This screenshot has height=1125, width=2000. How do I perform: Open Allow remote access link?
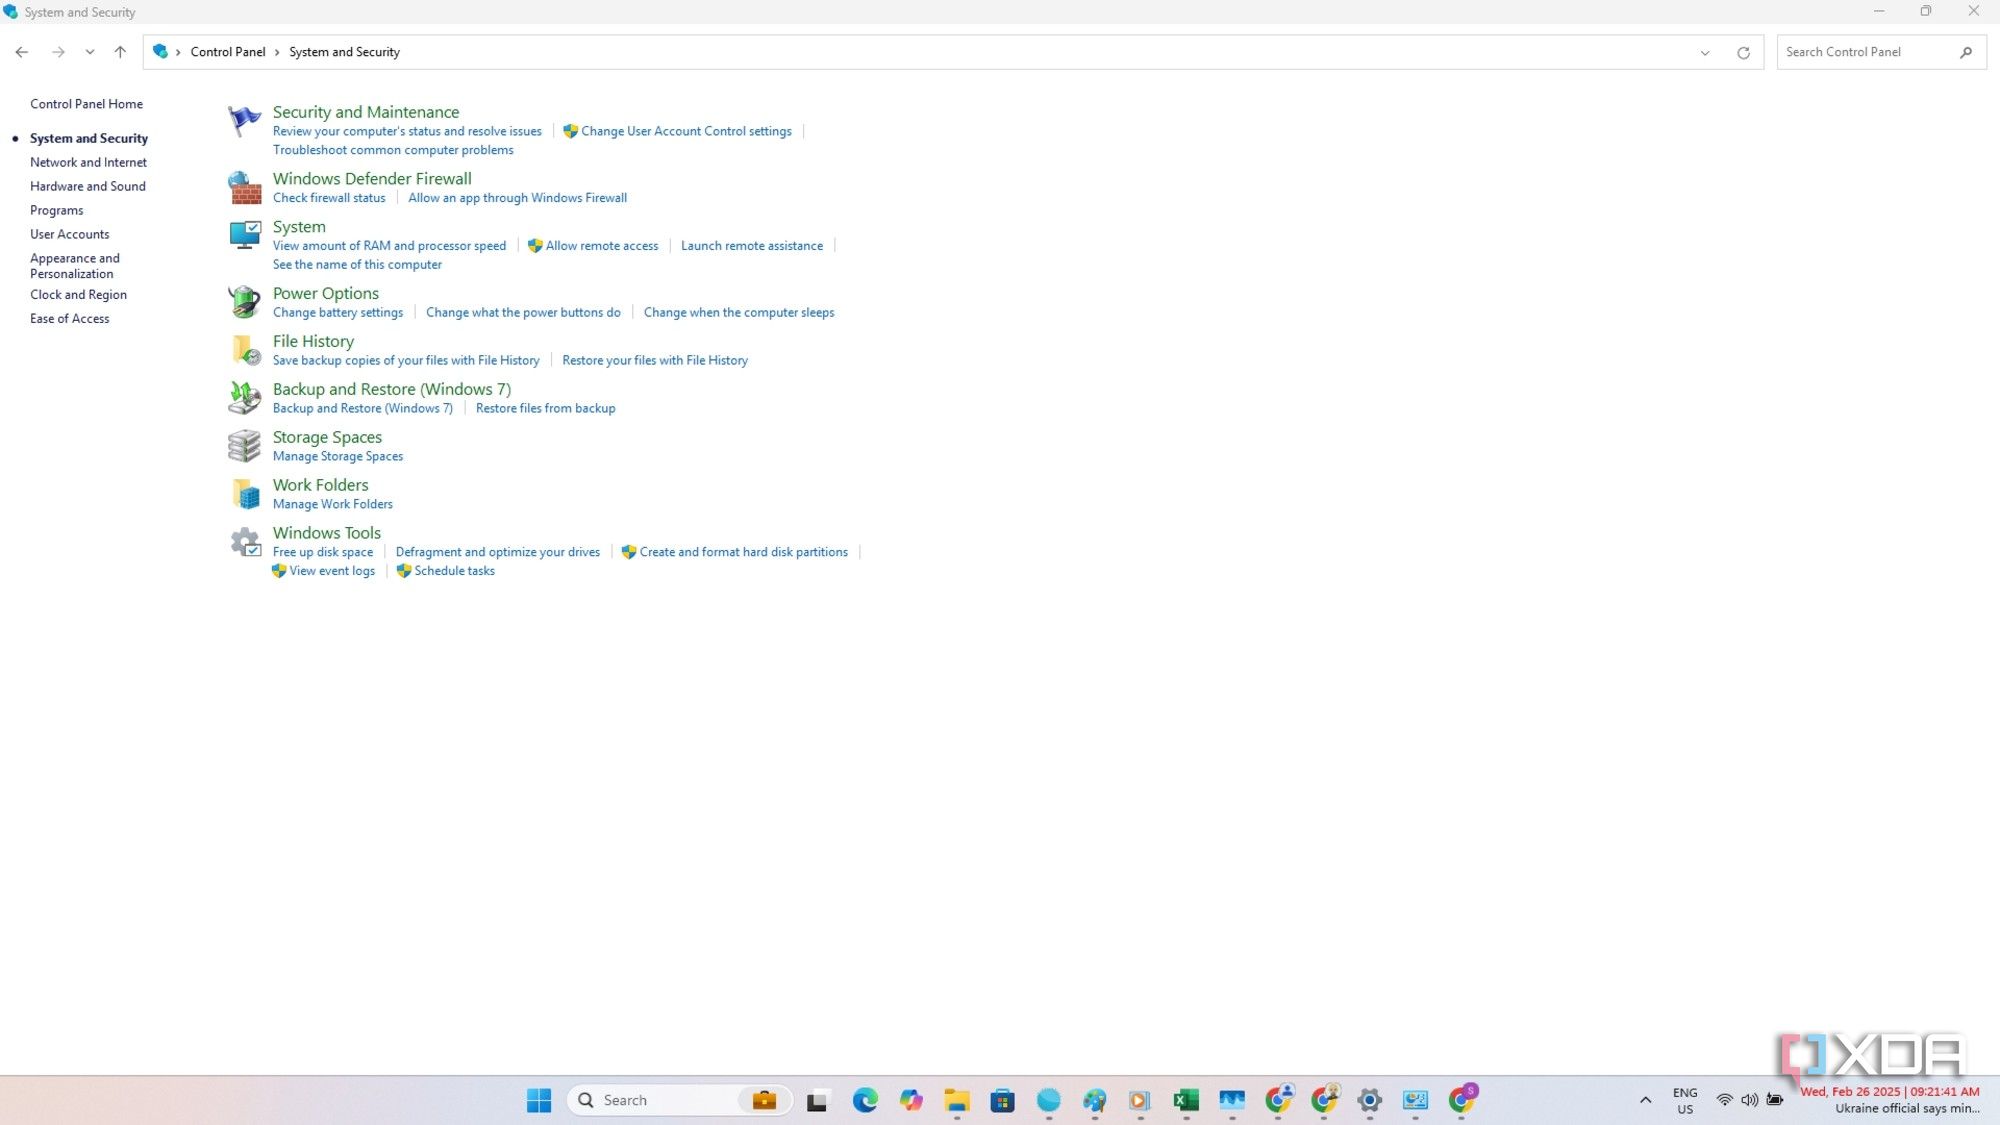pos(602,246)
